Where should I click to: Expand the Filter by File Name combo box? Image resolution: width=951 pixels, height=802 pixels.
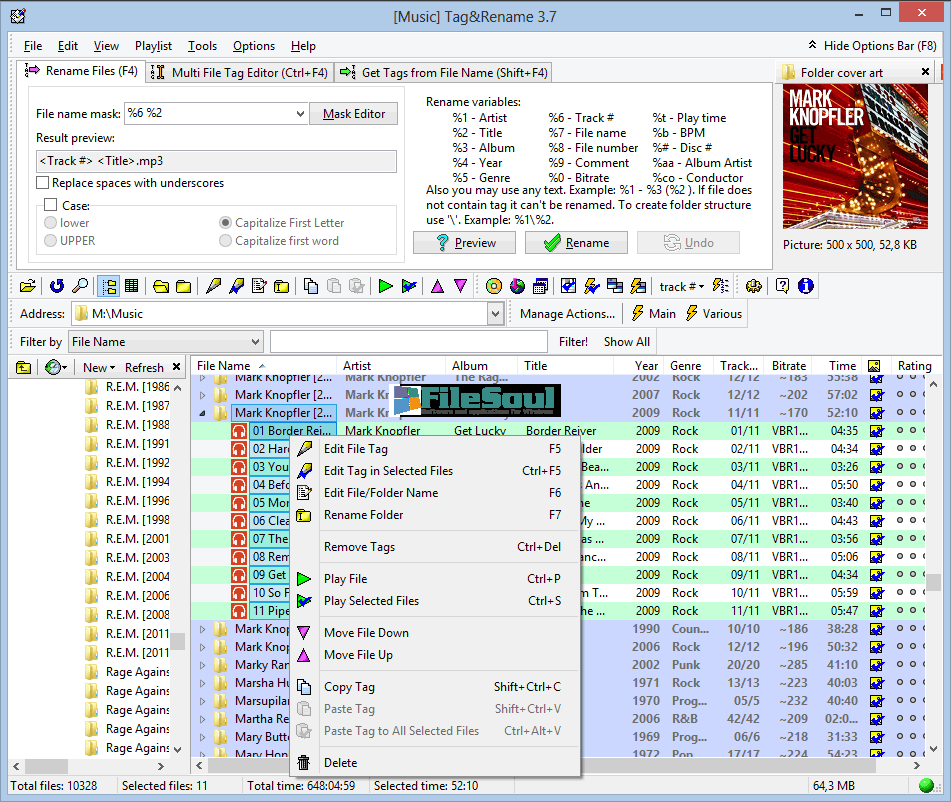click(254, 342)
